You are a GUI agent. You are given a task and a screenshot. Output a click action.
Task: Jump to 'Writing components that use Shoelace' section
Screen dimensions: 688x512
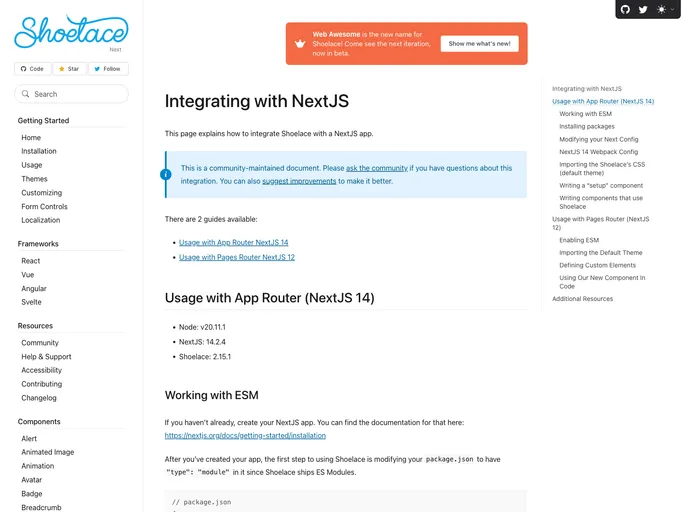click(x=601, y=202)
